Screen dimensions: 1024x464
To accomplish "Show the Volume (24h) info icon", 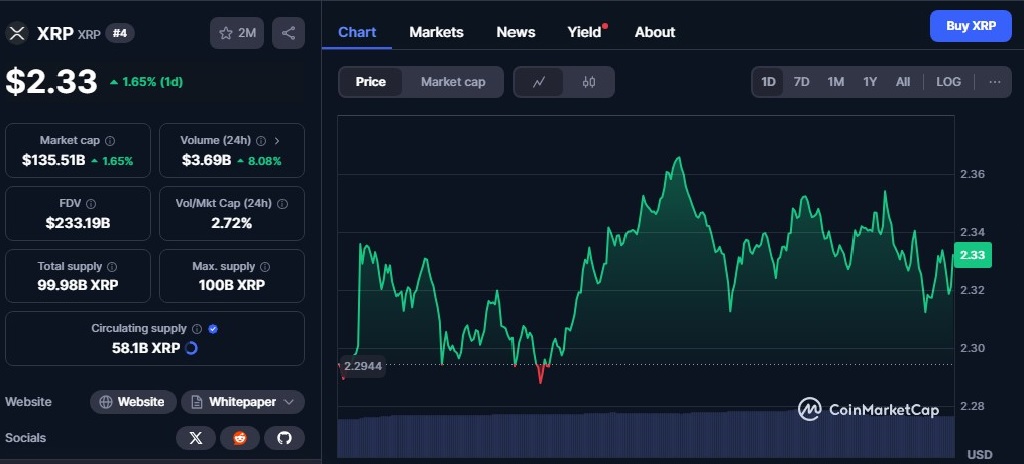I will 261,141.
